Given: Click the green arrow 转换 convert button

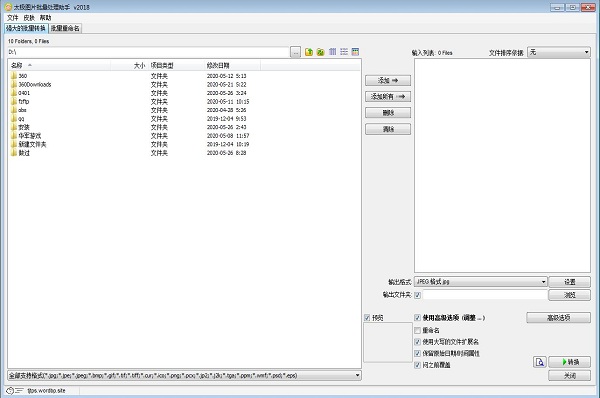Looking at the screenshot, I should (x=569, y=362).
